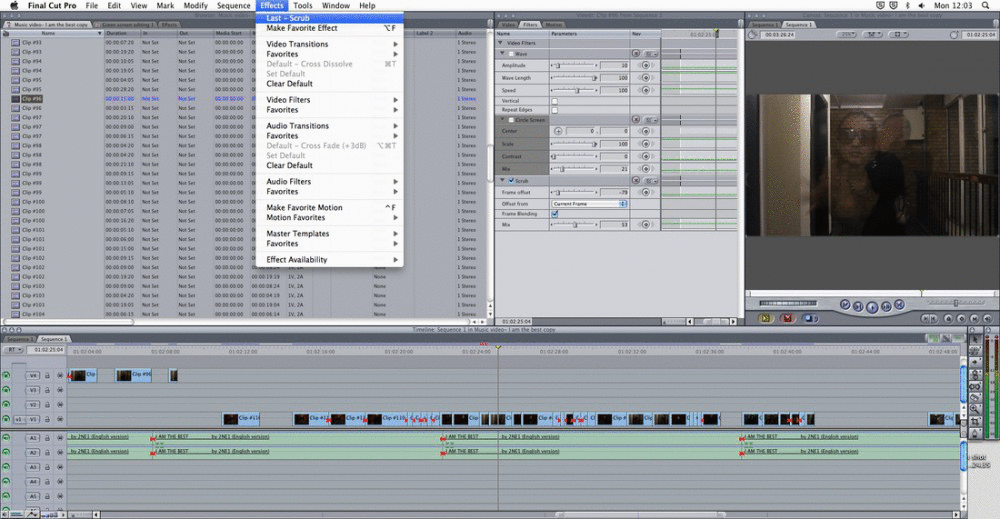Choose Make Favorite Effect menu item
The height and width of the screenshot is (519, 1000).
click(301, 28)
